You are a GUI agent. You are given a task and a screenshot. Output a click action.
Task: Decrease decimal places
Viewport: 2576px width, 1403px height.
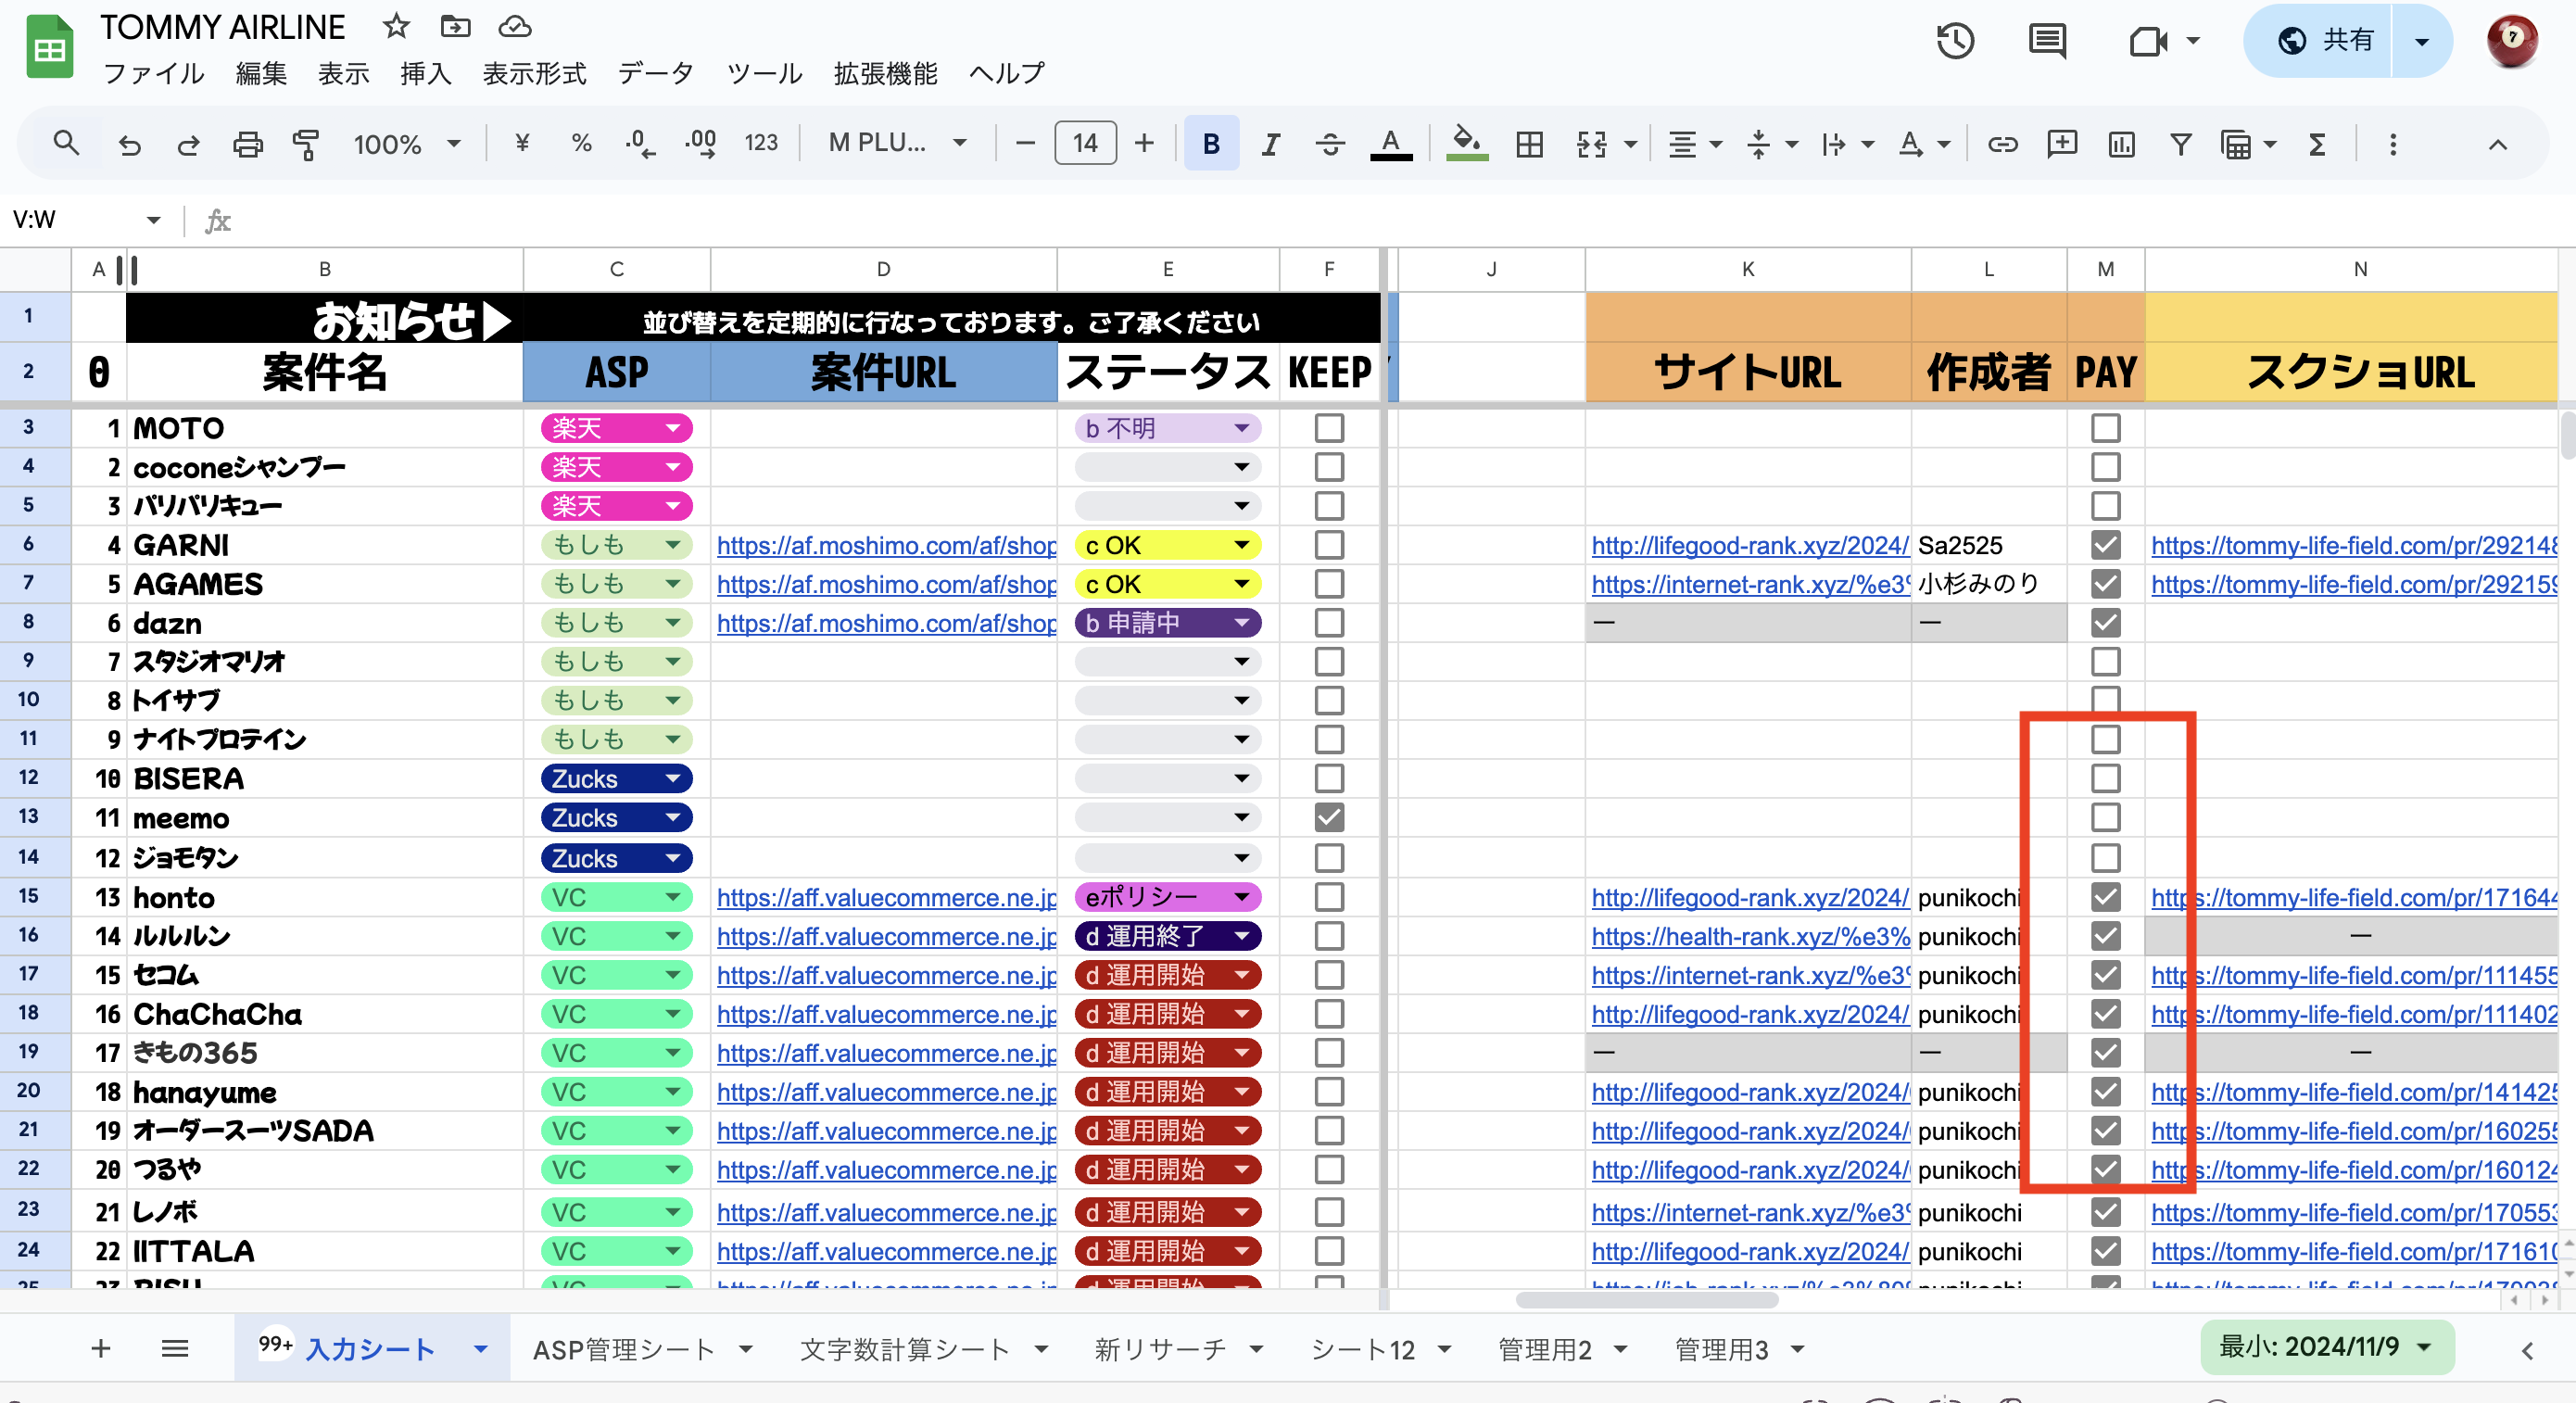coord(640,144)
